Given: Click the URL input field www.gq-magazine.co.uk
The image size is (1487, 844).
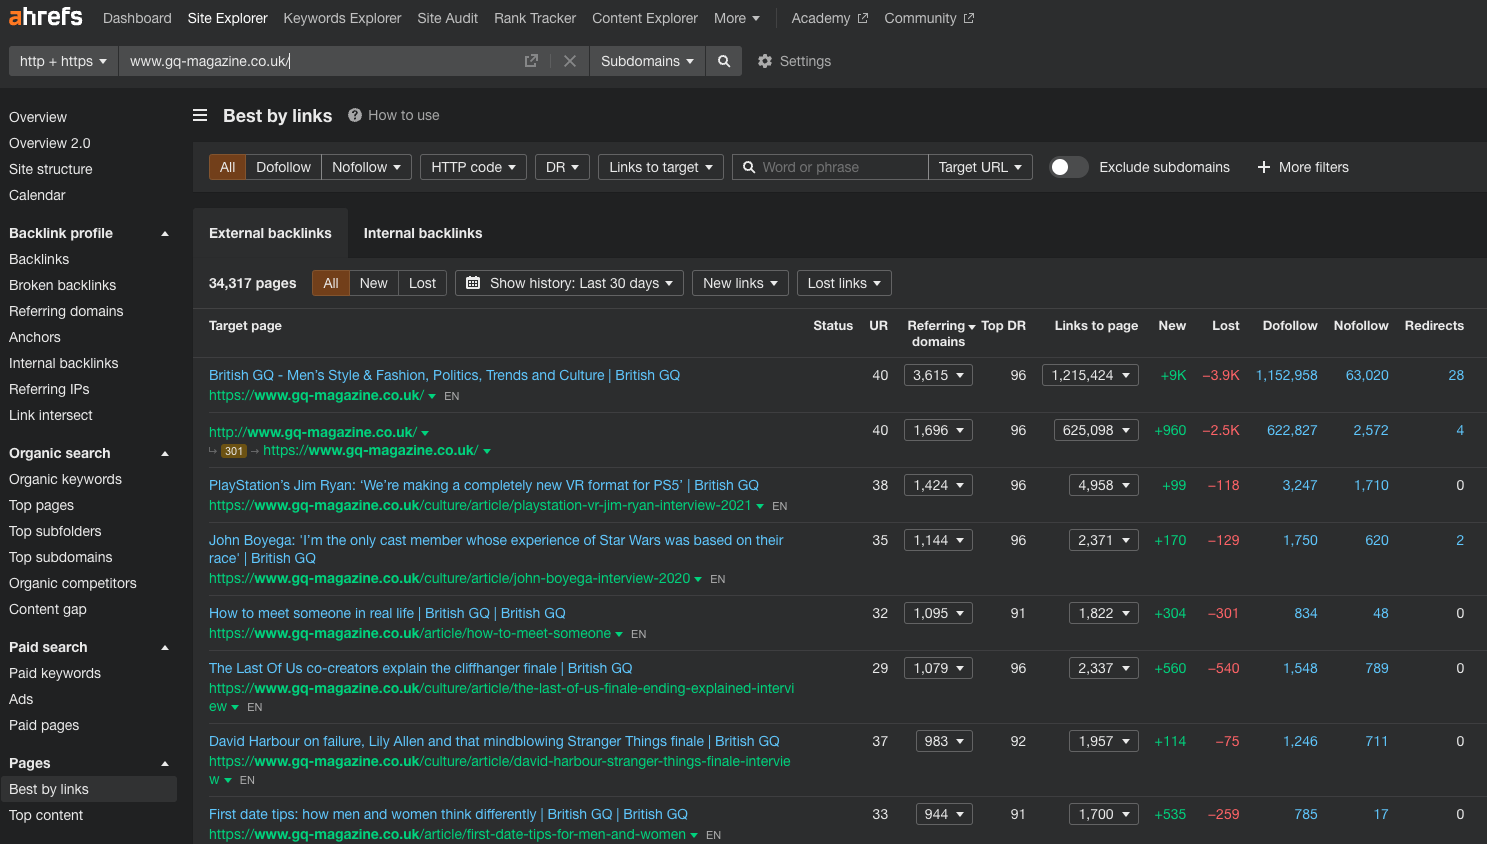Looking at the screenshot, I should tap(320, 61).
